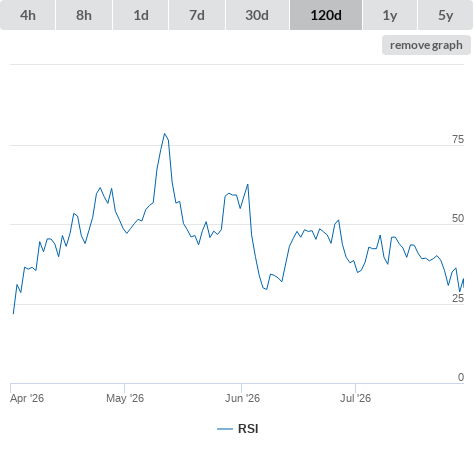Switch chart to 30d view
The image size is (474, 455).
pyautogui.click(x=257, y=15)
